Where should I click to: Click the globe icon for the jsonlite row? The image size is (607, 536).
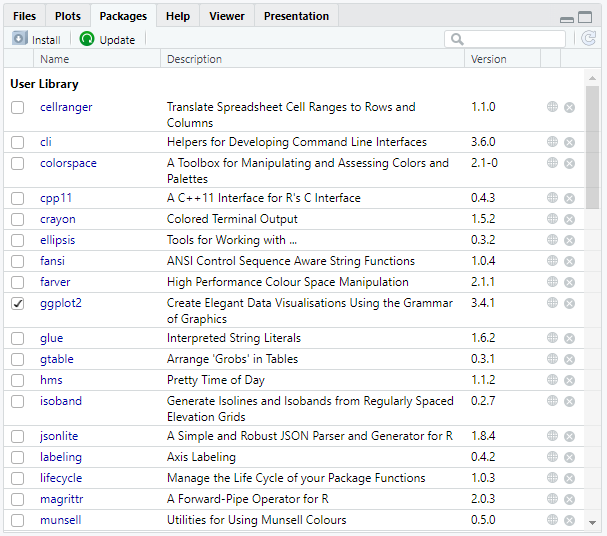pyautogui.click(x=552, y=436)
